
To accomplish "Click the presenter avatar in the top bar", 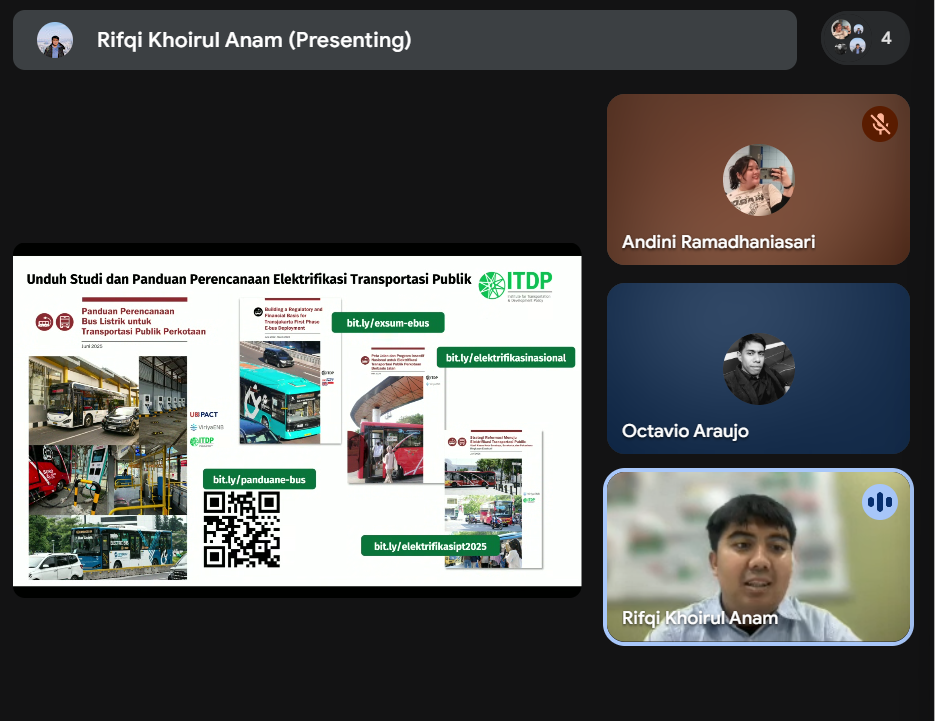I will 55,40.
